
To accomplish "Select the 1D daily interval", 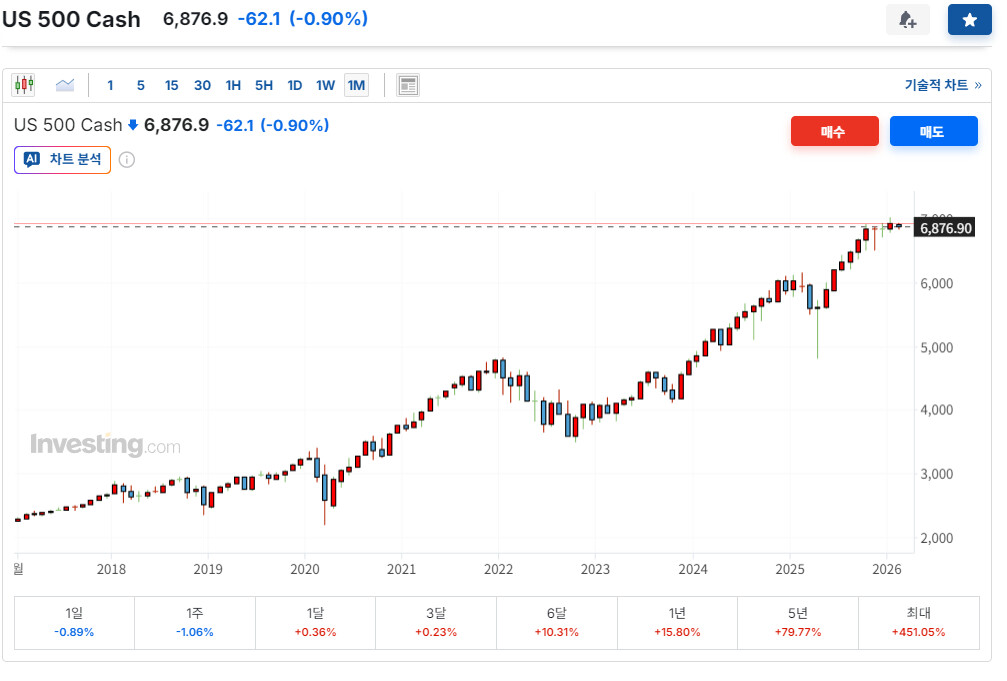I will pyautogui.click(x=295, y=85).
